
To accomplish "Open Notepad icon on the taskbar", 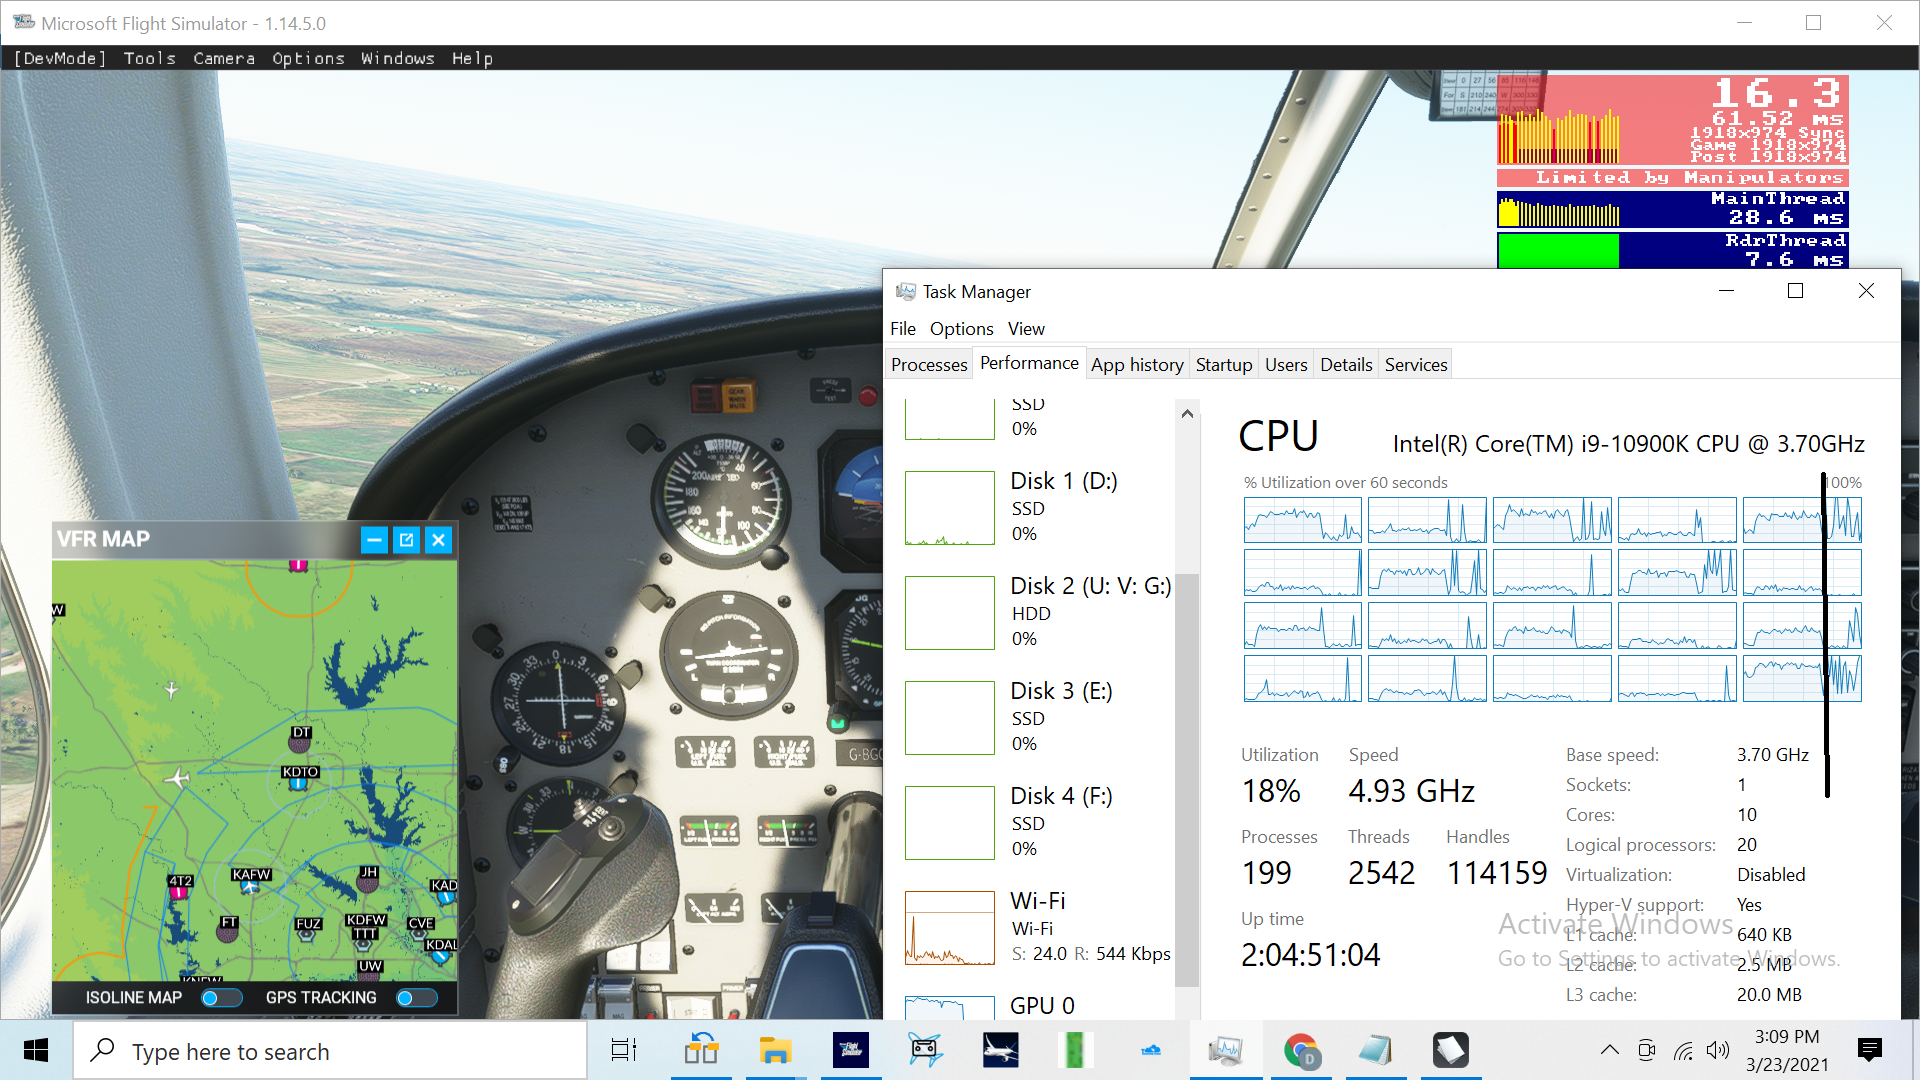I will pos(1376,1050).
